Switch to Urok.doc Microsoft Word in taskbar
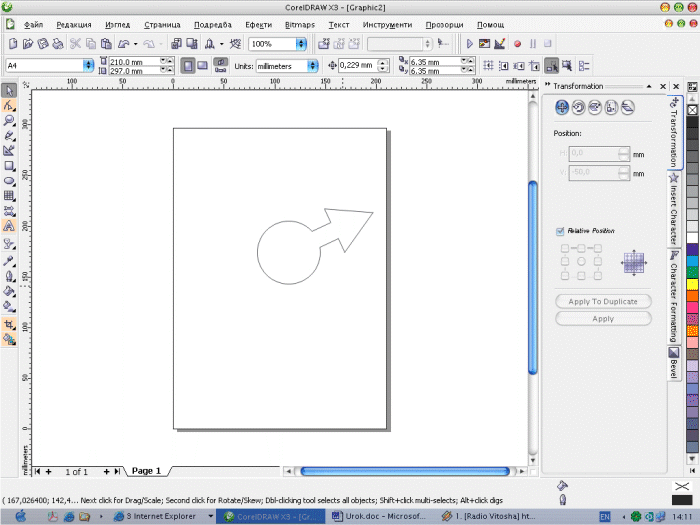700x525 pixels. (x=379, y=516)
